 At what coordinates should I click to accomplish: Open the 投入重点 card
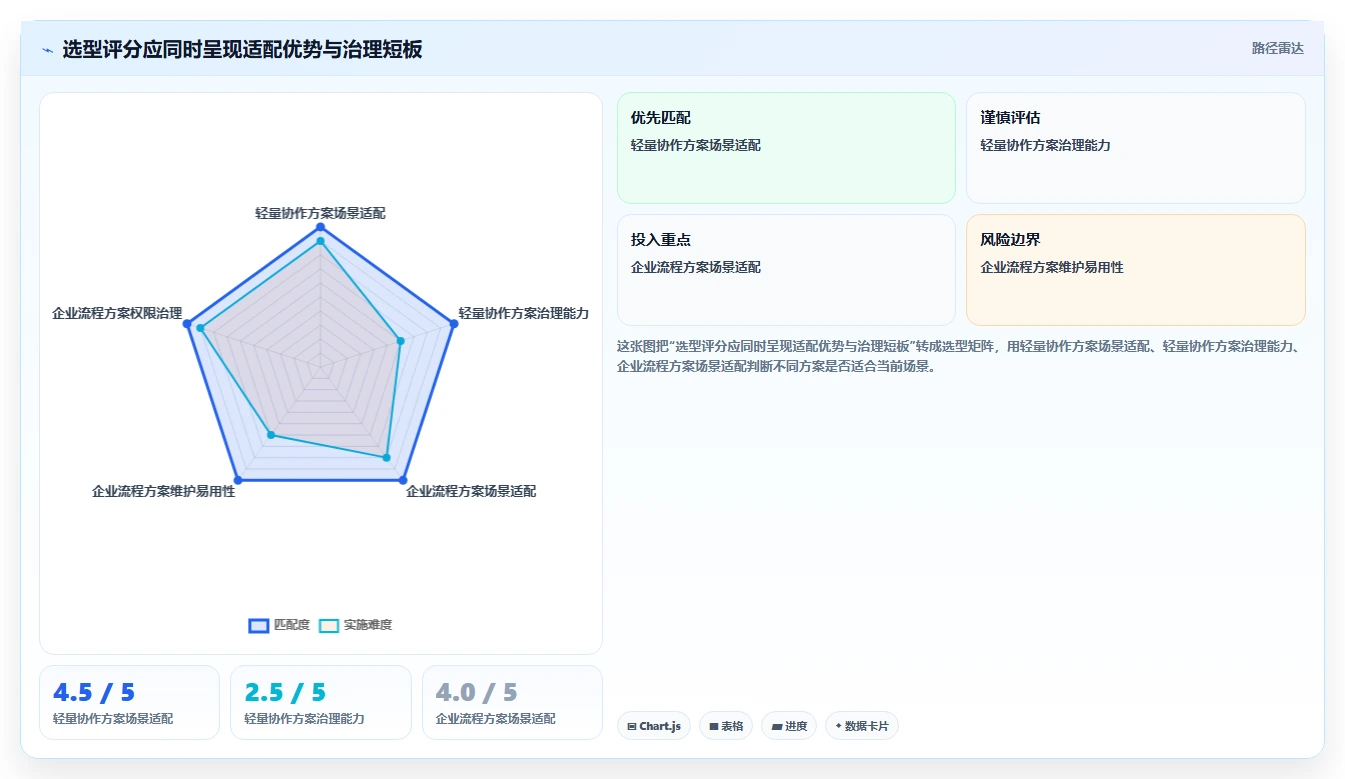tap(786, 270)
